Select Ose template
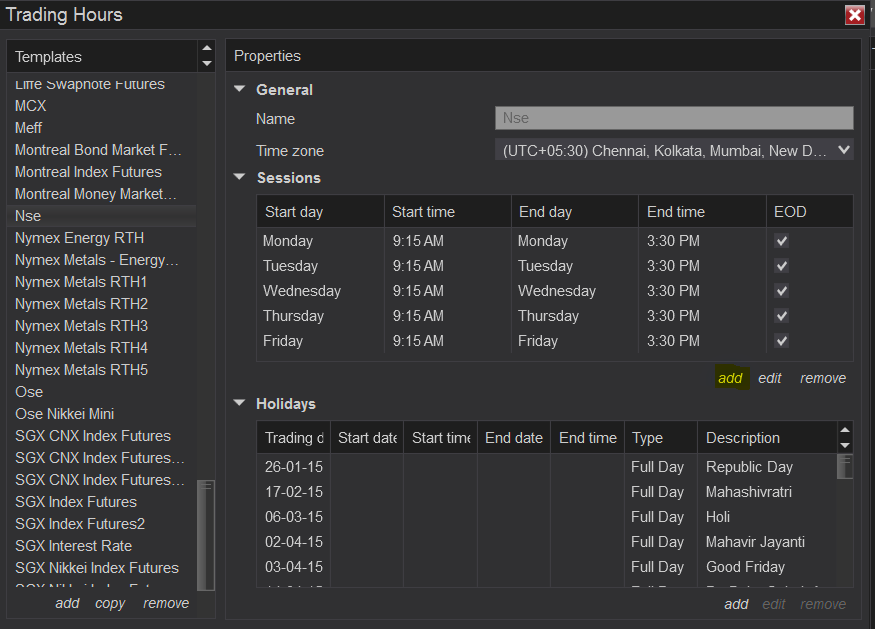Image resolution: width=875 pixels, height=629 pixels. point(102,392)
